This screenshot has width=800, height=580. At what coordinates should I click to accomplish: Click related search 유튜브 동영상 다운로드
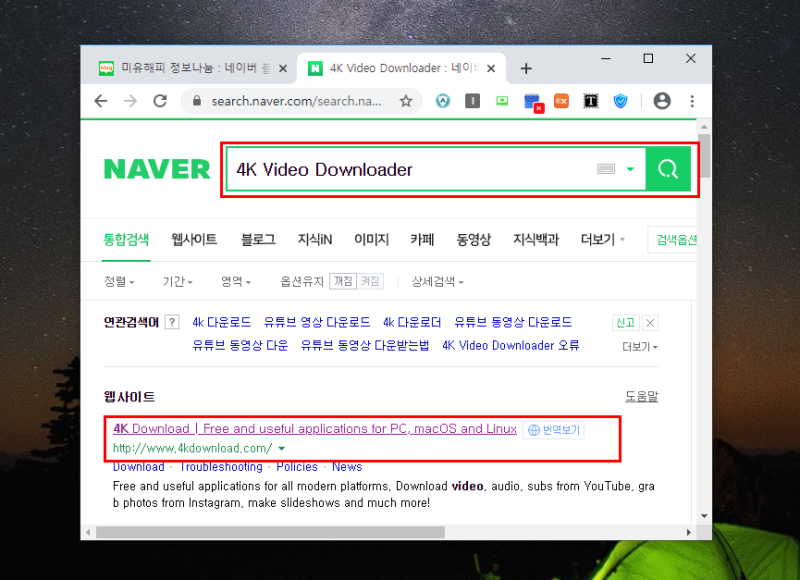click(x=513, y=322)
